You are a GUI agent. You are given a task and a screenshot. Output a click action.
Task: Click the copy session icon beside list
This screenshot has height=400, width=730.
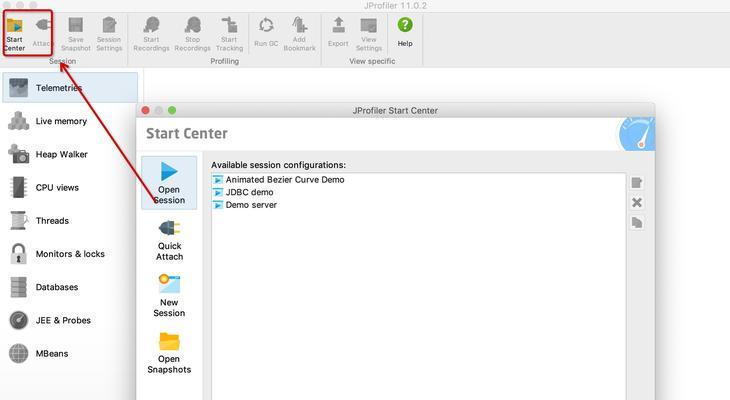tap(637, 223)
